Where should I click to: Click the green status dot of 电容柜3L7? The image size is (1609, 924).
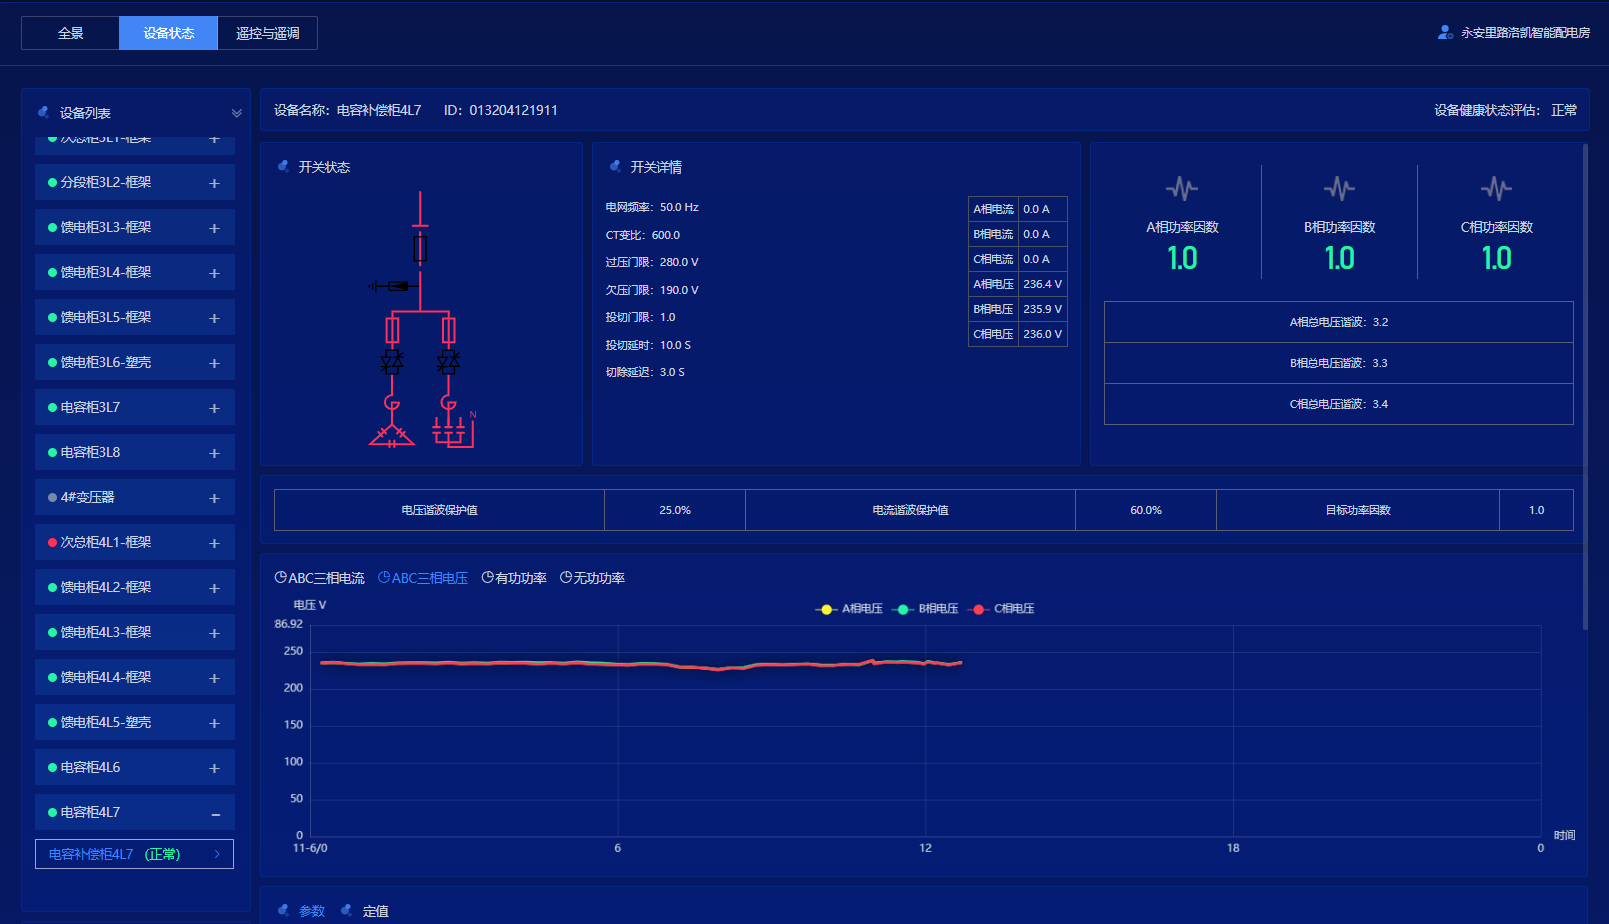coord(52,407)
